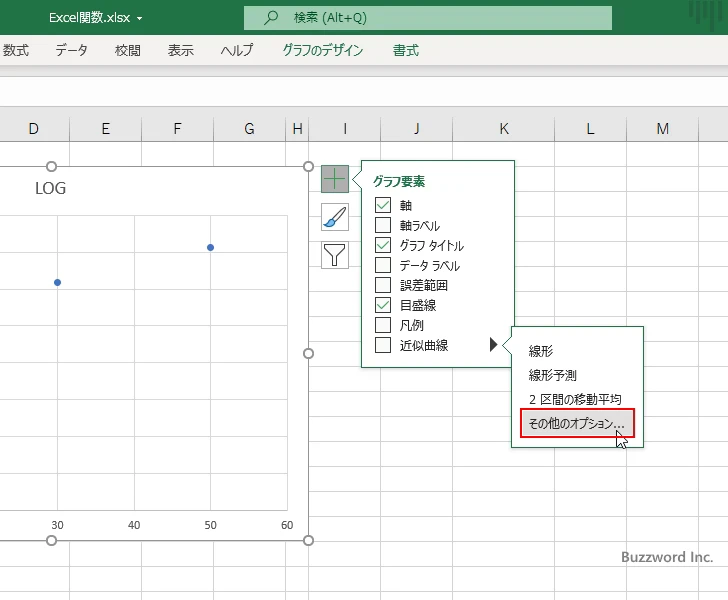Enable the 凡例 checkbox

pyautogui.click(x=383, y=325)
